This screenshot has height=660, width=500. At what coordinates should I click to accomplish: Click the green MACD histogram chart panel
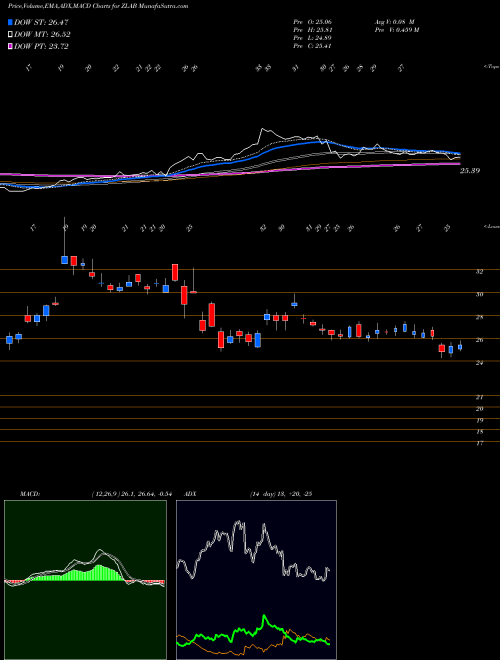pyautogui.click(x=85, y=580)
